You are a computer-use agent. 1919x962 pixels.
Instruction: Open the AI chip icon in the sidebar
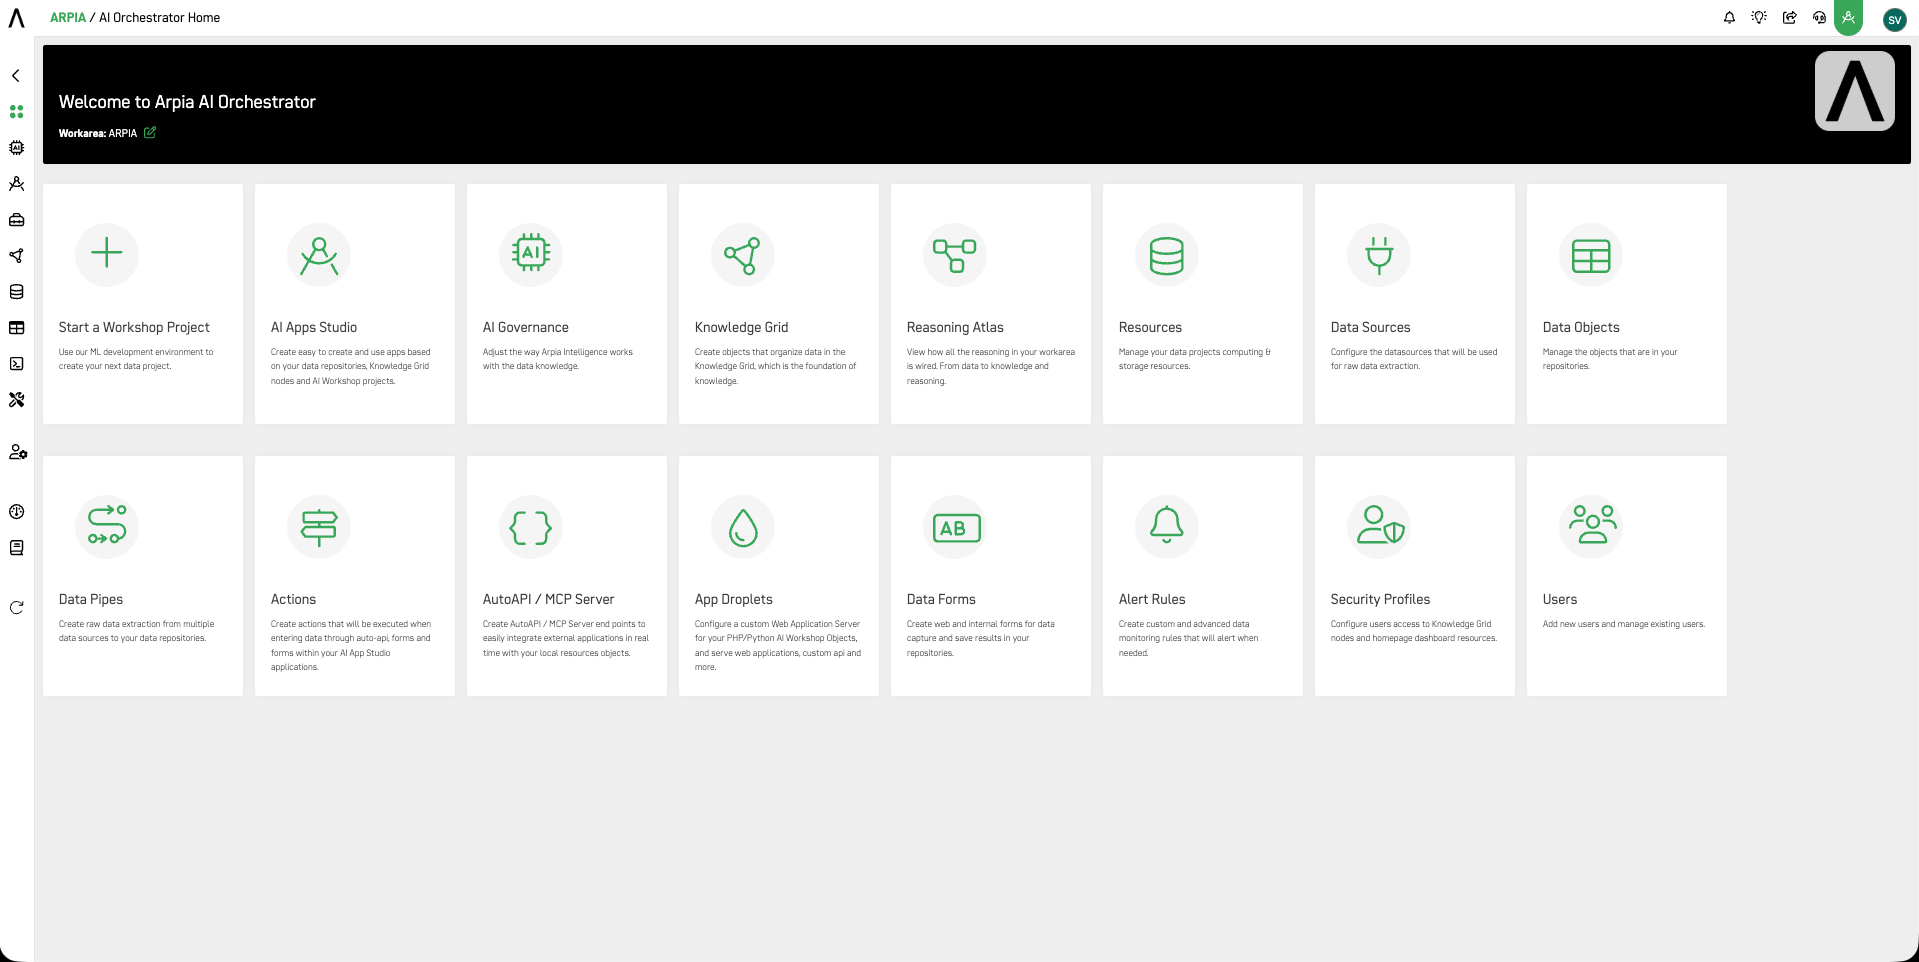[16, 148]
